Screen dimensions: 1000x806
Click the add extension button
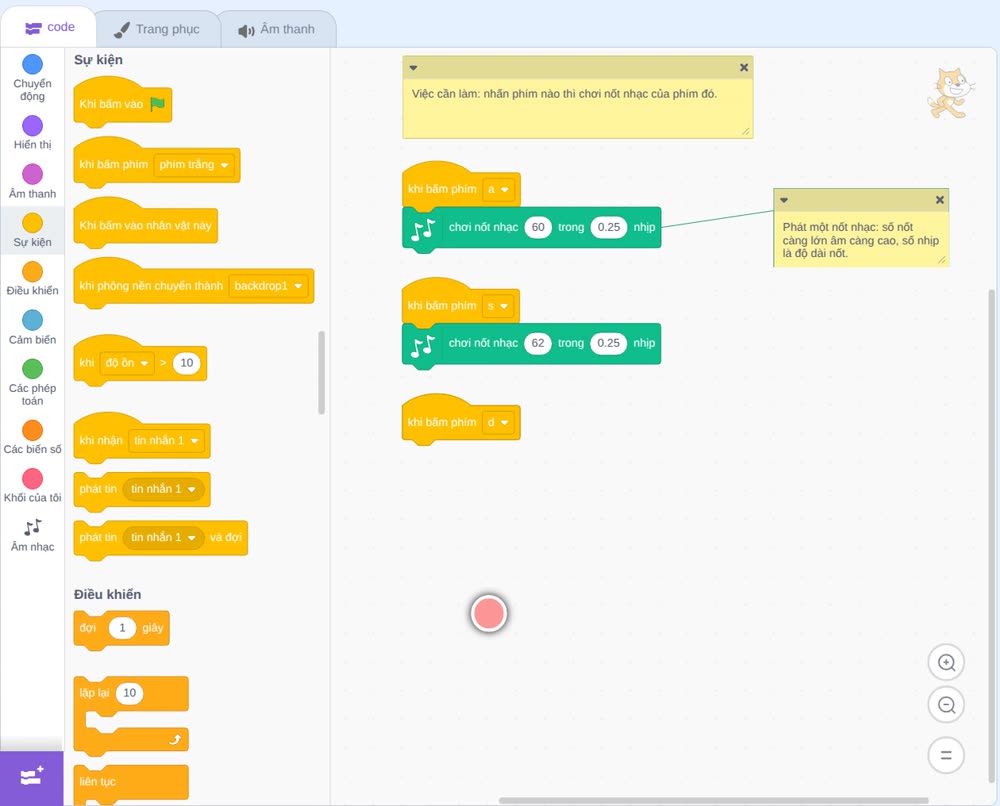pyautogui.click(x=32, y=778)
